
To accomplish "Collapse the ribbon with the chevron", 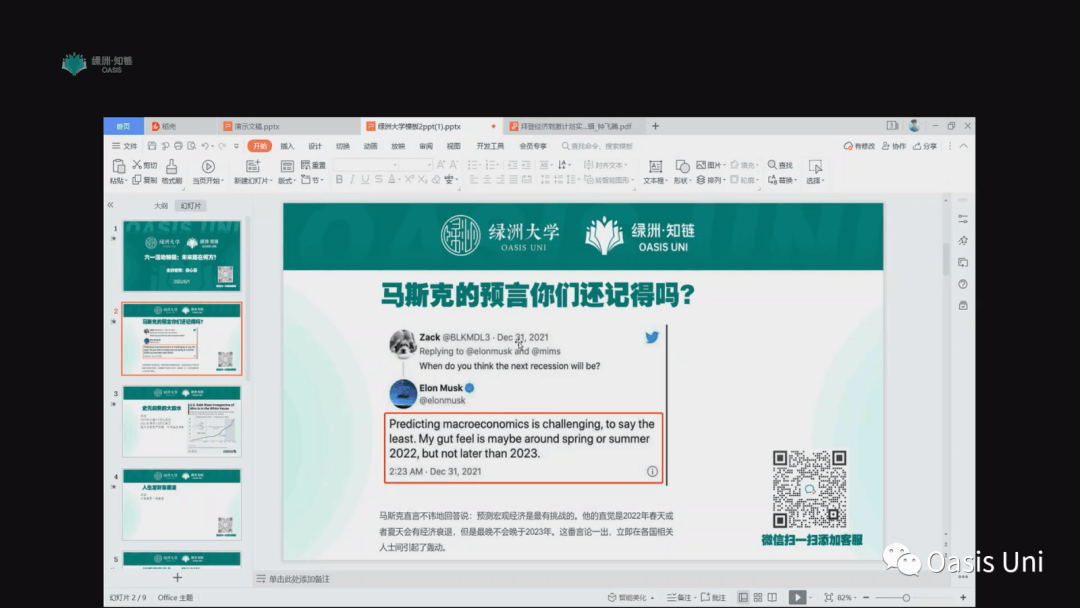I will (964, 146).
